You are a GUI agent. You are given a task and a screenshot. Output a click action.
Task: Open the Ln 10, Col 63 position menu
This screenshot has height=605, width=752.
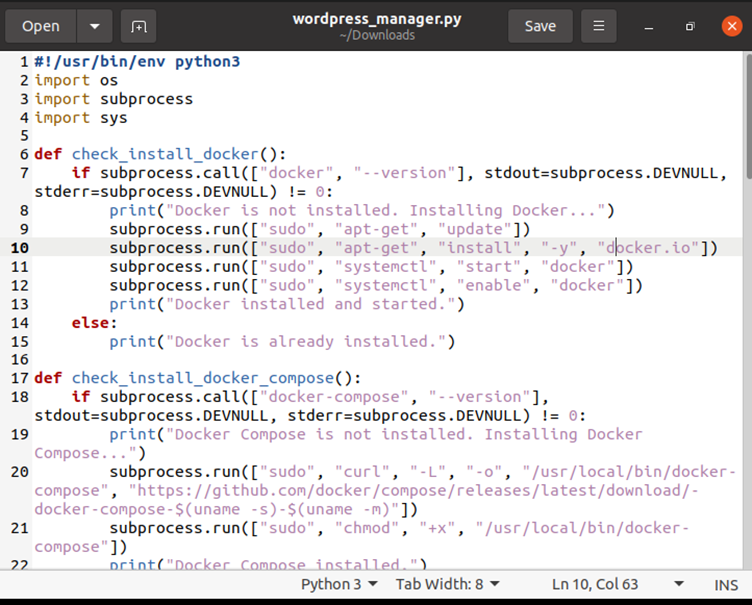[618, 584]
